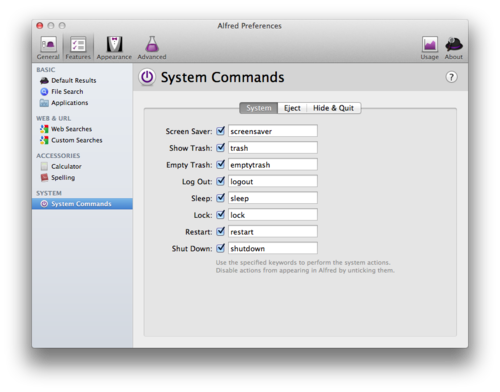Click the "Screen Saver:" label
Viewport: 500px width, 392px height.
tap(189, 131)
